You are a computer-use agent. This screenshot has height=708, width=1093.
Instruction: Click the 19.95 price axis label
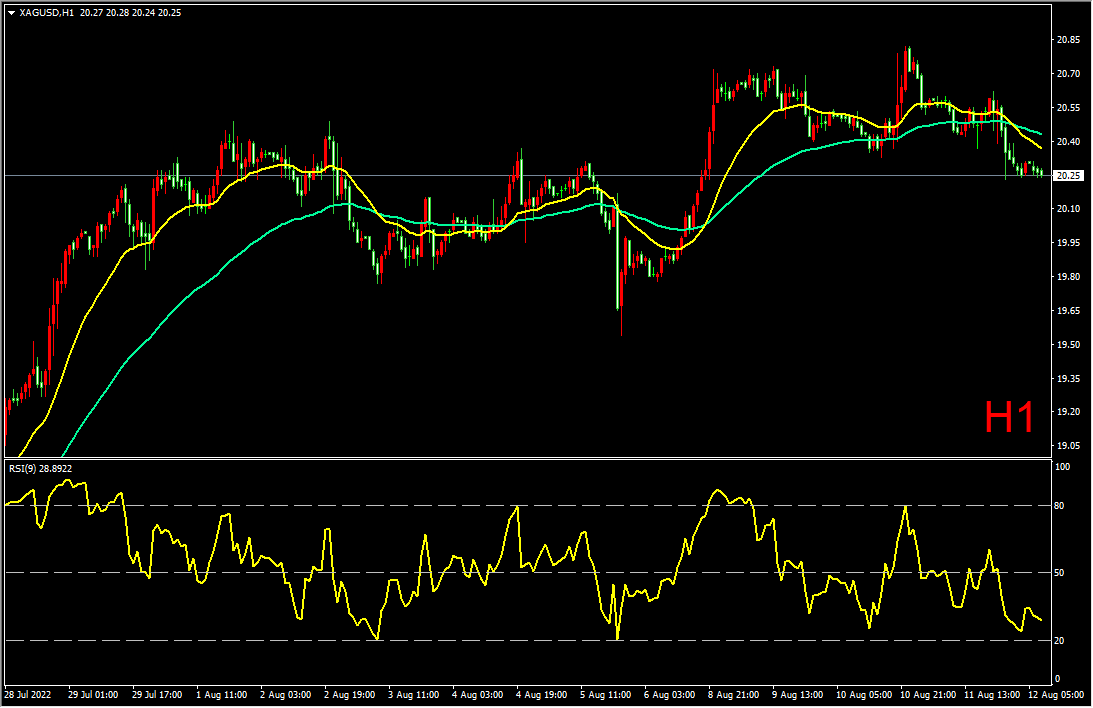[x=1069, y=243]
